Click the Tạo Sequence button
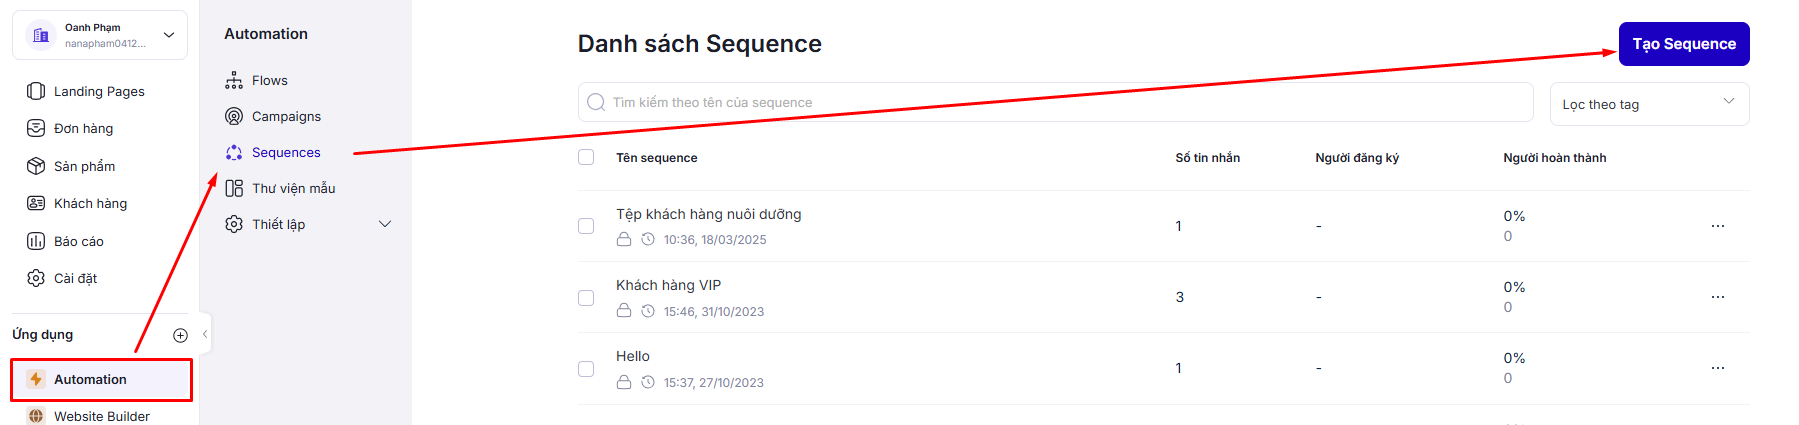 pos(1683,44)
